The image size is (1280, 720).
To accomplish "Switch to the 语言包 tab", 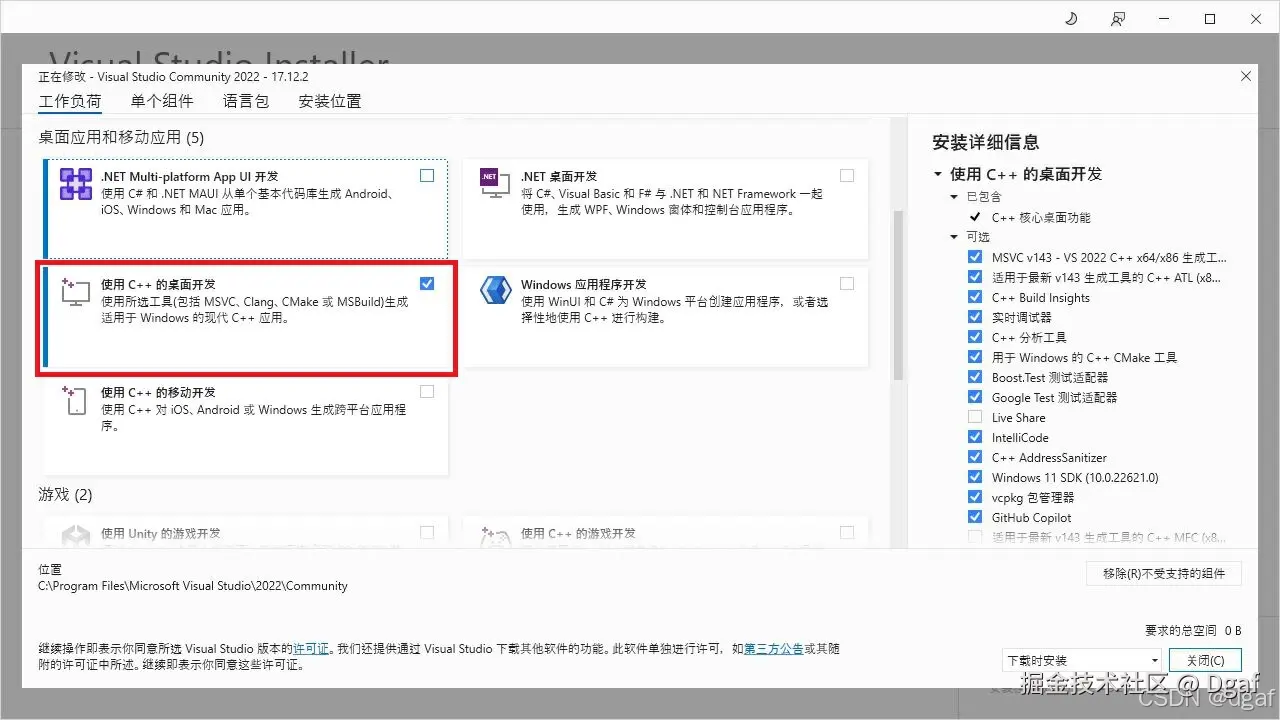I will [x=245, y=100].
